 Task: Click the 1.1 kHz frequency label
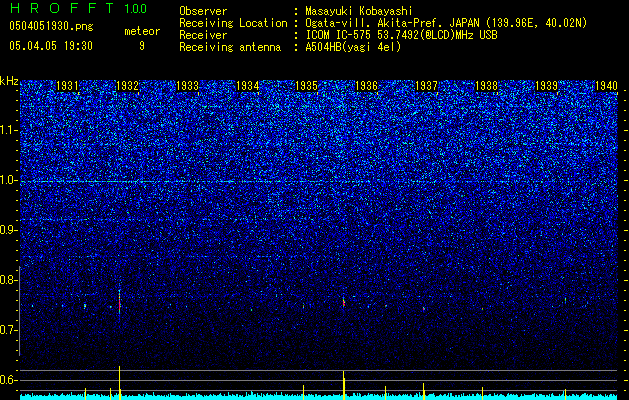point(9,130)
